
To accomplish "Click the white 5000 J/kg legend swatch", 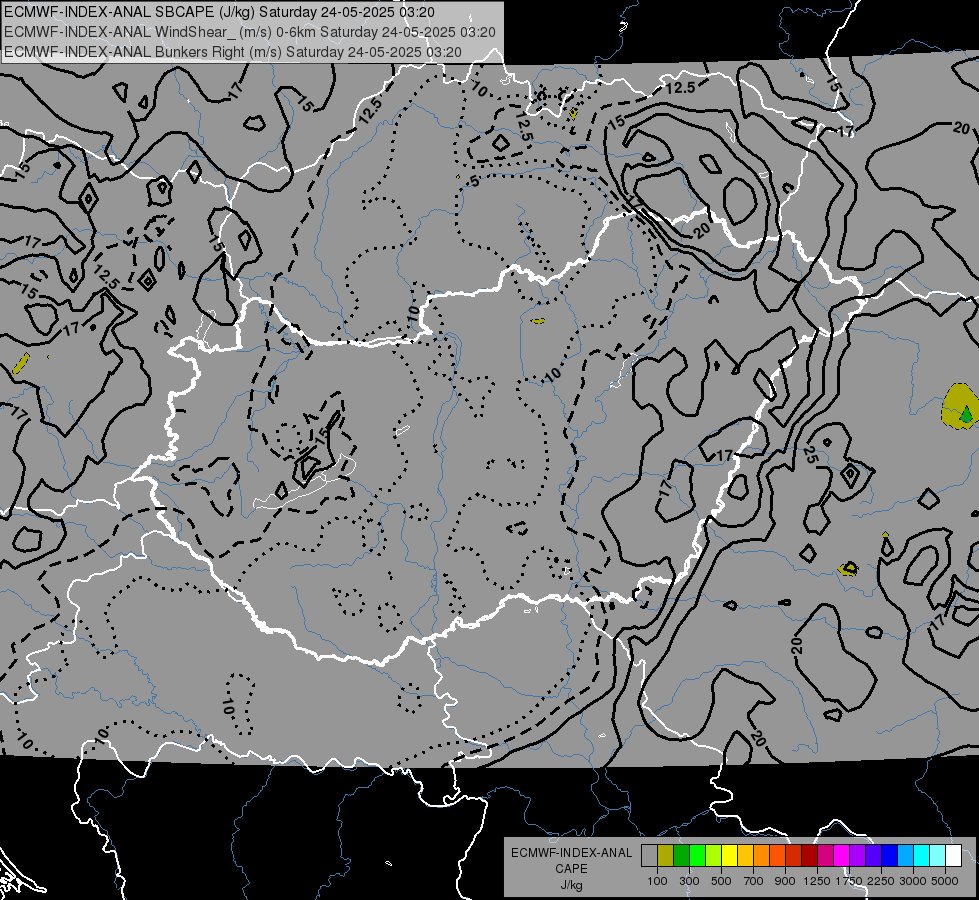I will [x=954, y=856].
